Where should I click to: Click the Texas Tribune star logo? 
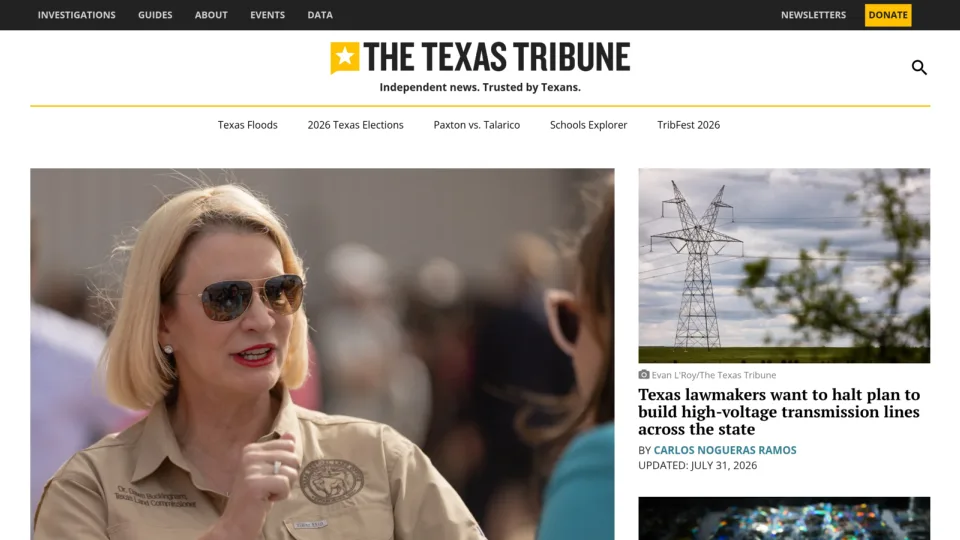coord(345,58)
